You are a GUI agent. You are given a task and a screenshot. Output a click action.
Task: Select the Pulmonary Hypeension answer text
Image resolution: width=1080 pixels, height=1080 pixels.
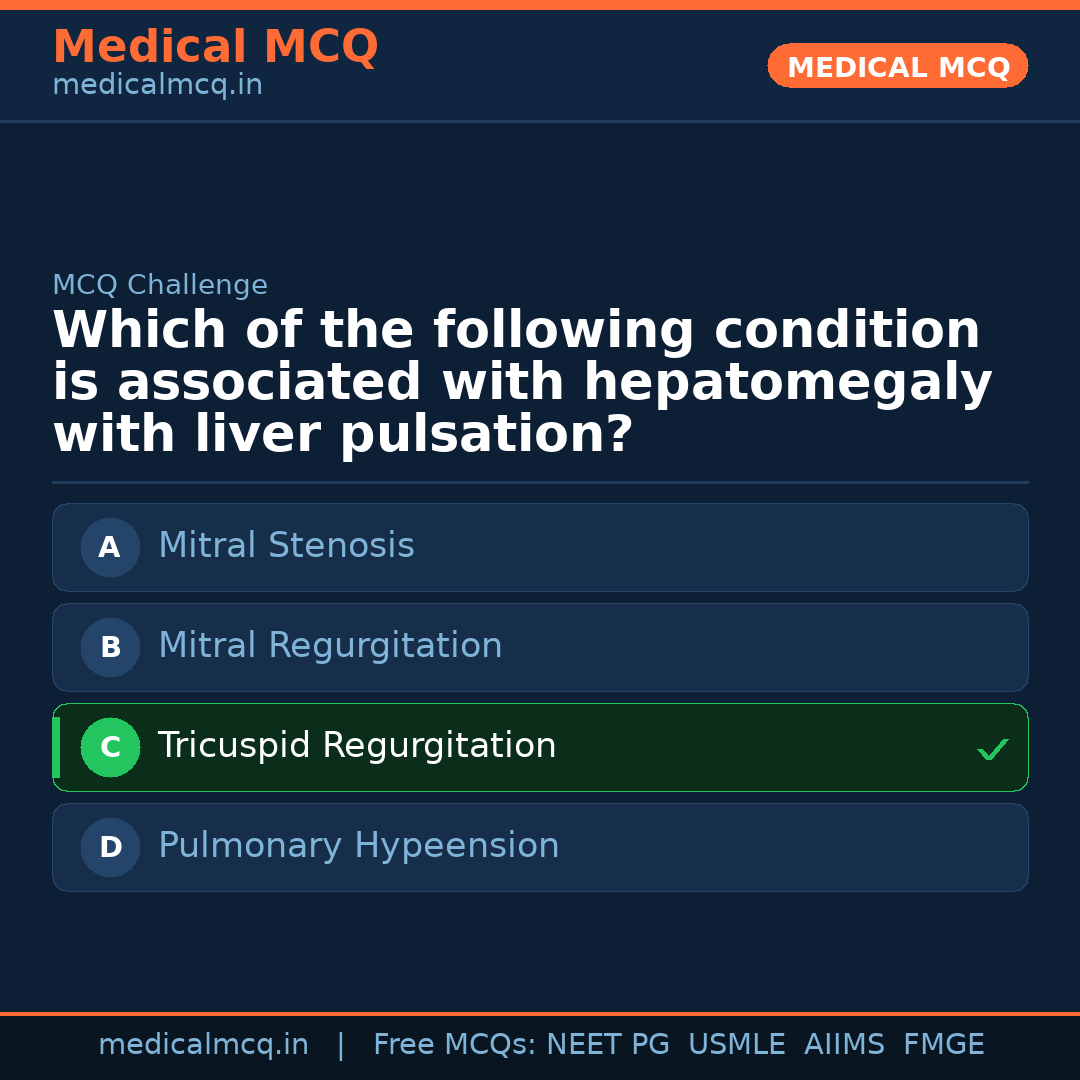point(358,846)
